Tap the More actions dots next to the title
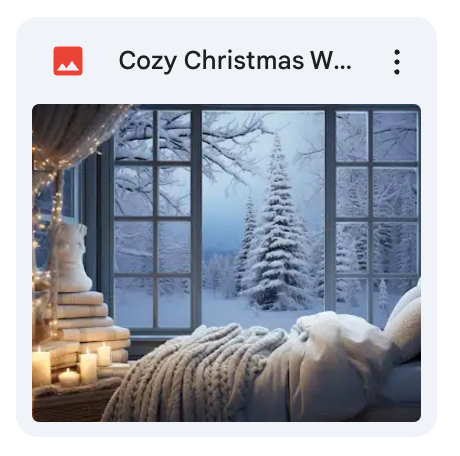The image size is (460, 456). [x=396, y=62]
